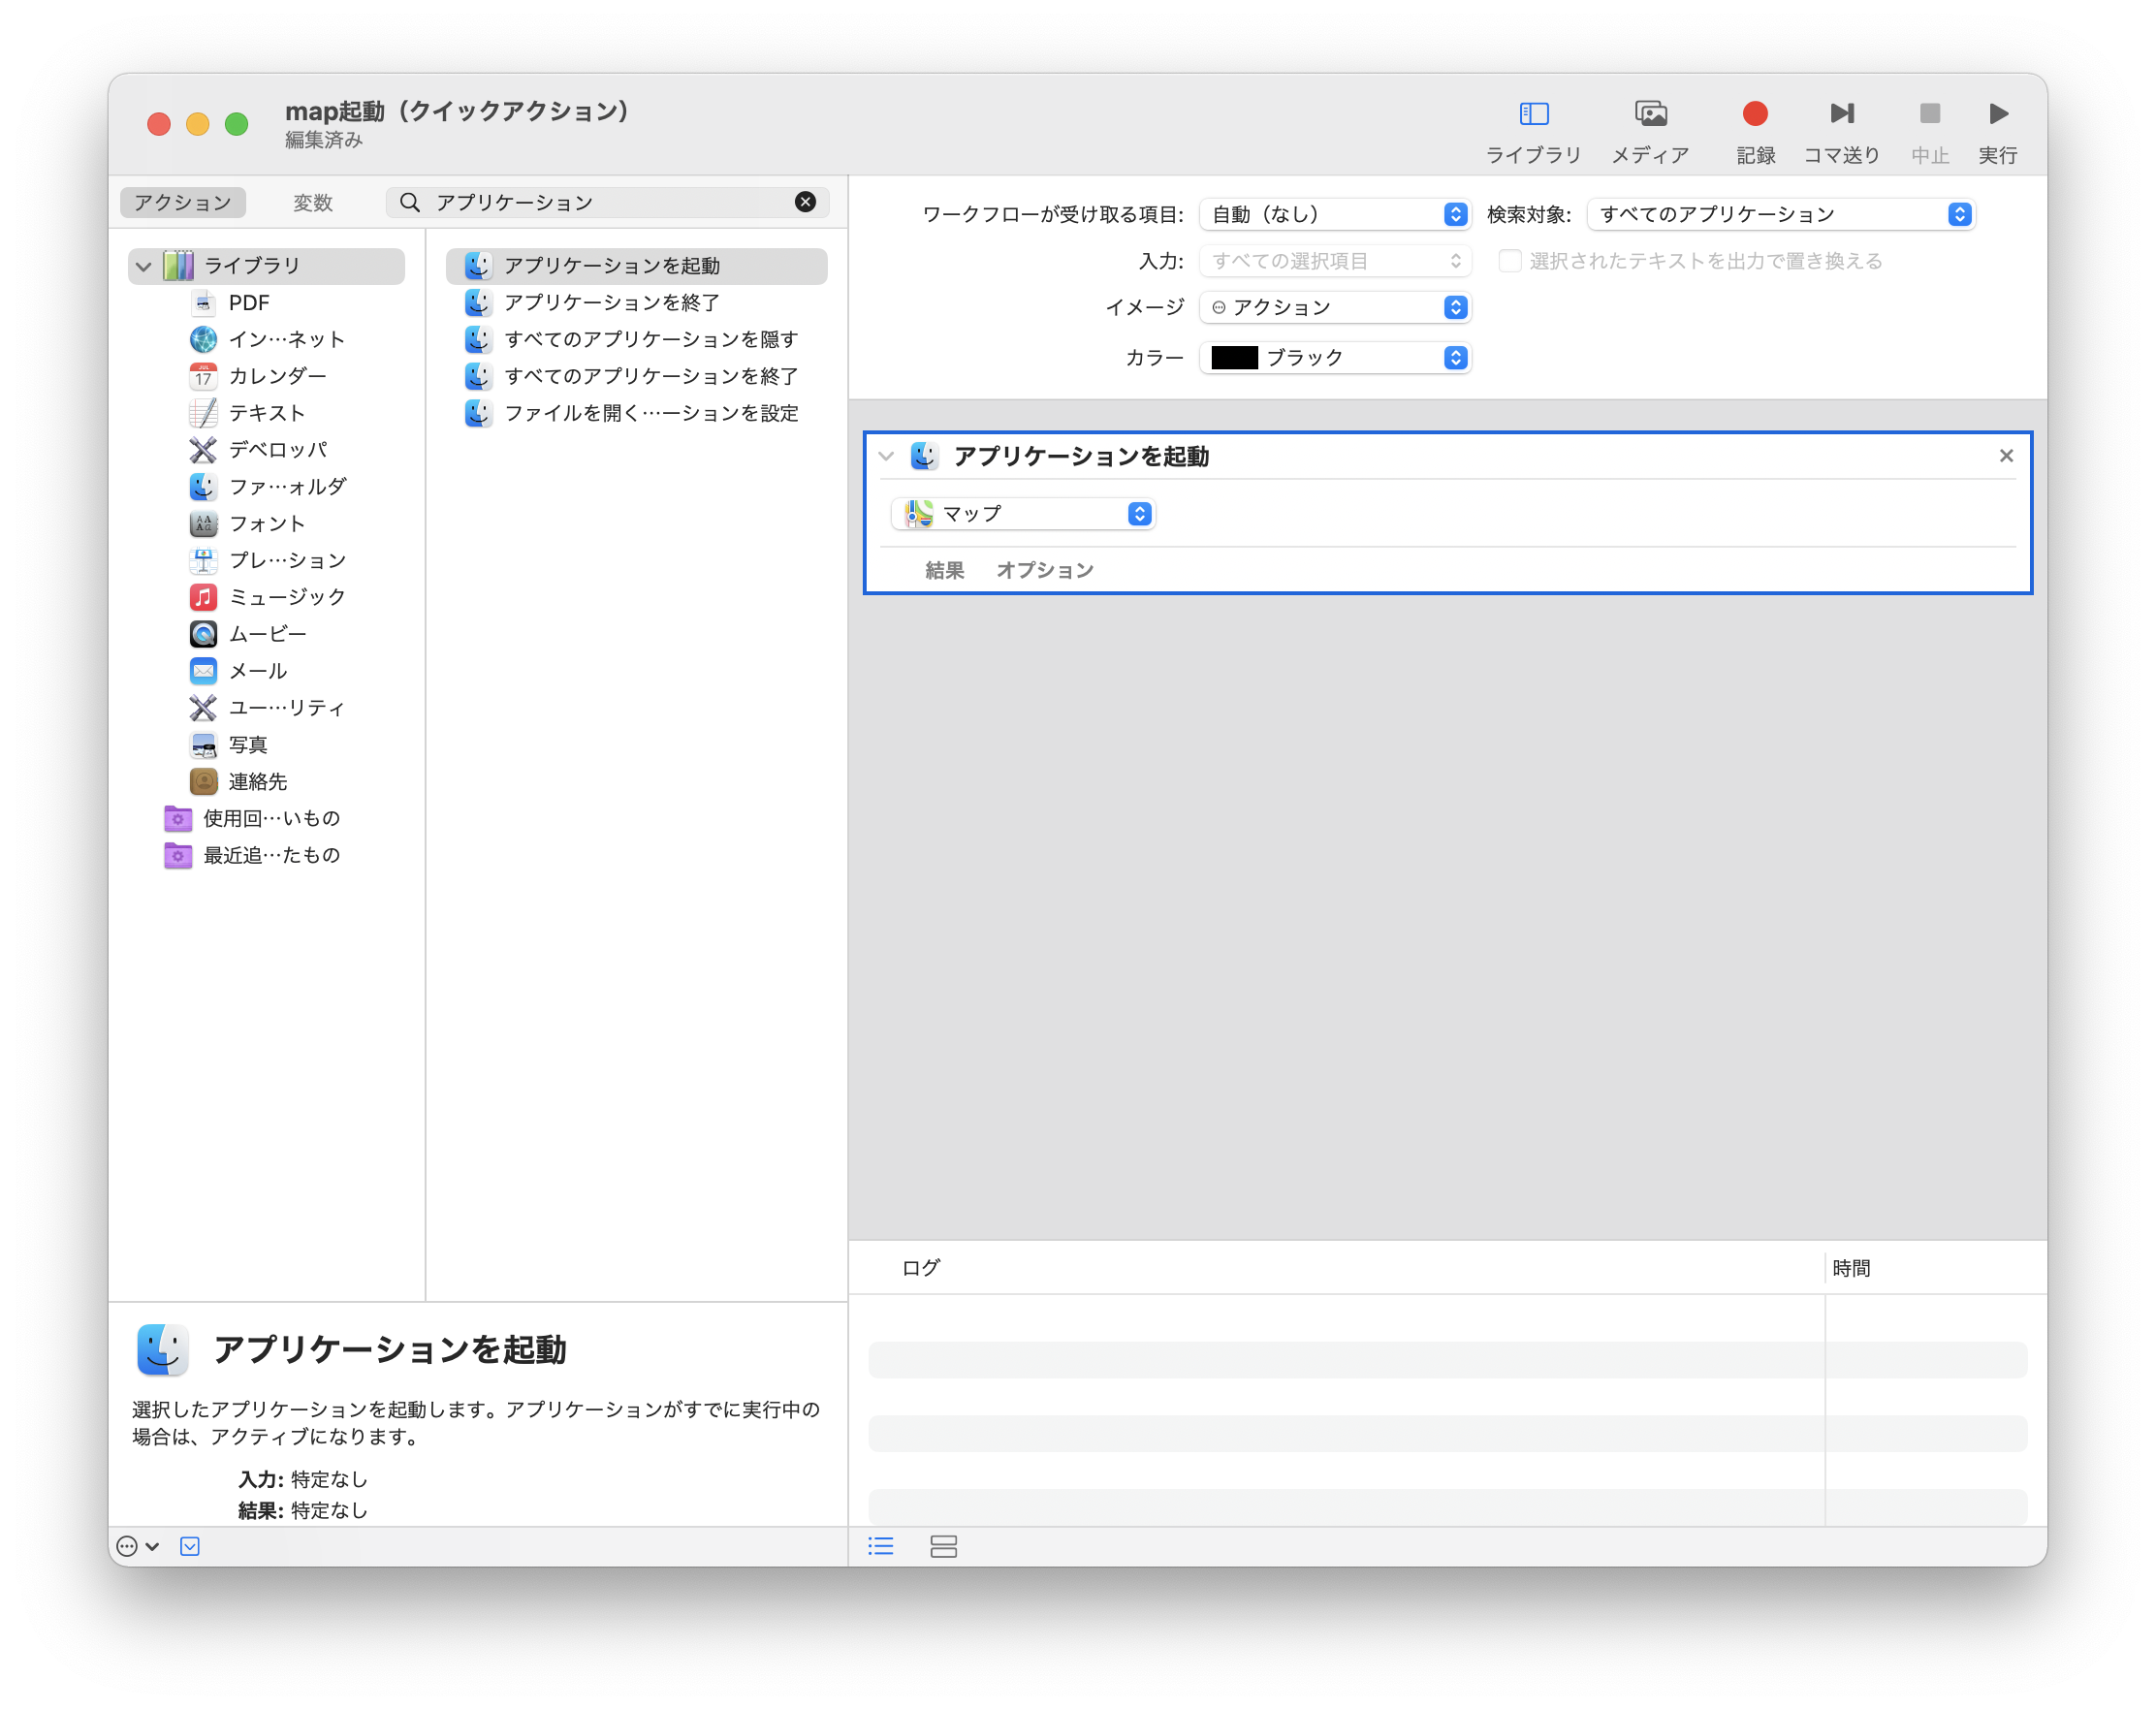The image size is (2156, 1710).
Task: Select アプリケーションを起動 in action list
Action: [636, 266]
